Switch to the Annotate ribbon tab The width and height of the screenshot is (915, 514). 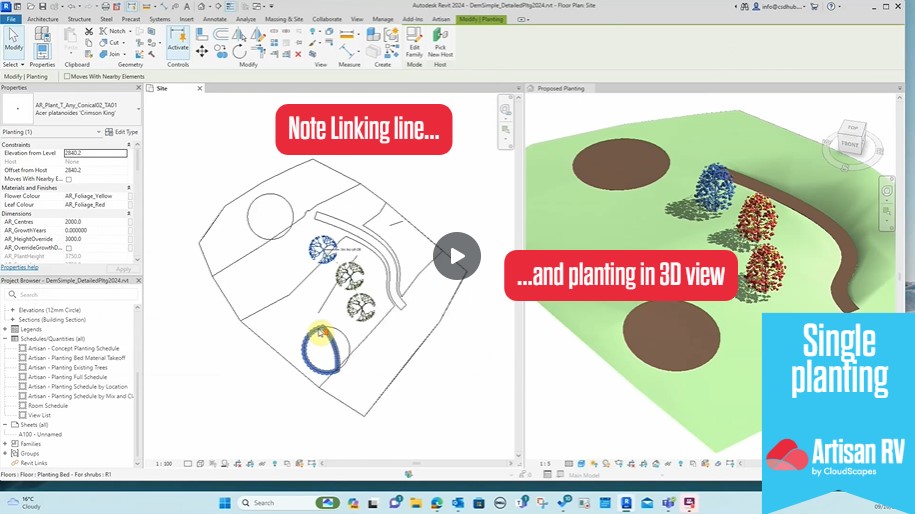[214, 19]
